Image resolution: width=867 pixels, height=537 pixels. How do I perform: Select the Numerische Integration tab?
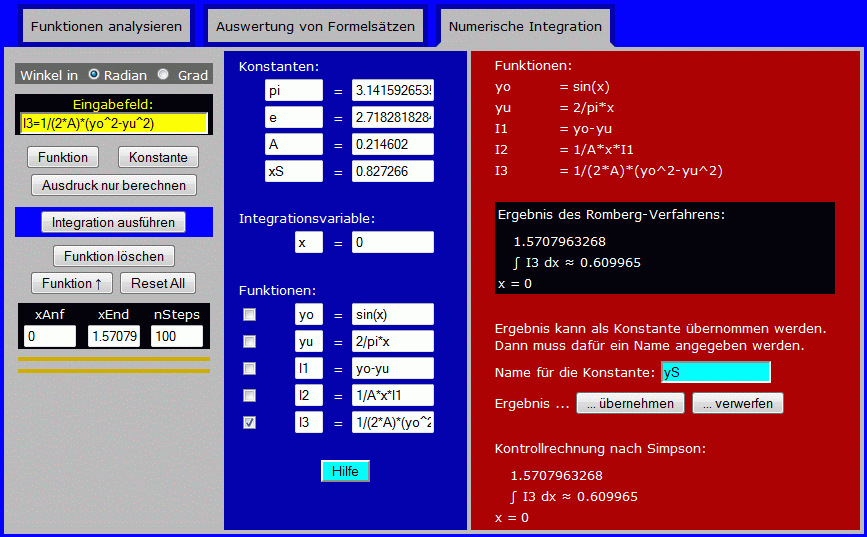tap(525, 27)
